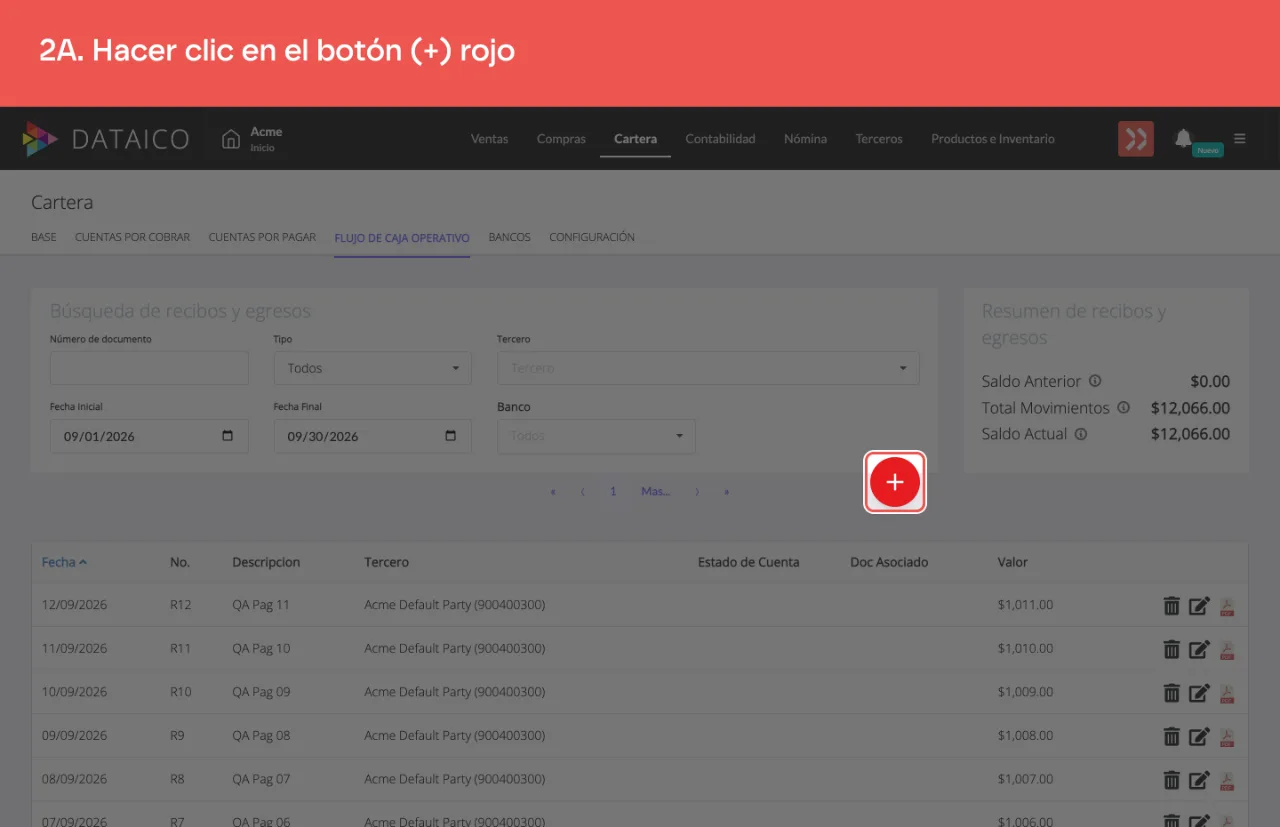Screen dimensions: 1280x827
Task: Edit receipt R11 with pencil icon
Action: tap(1199, 649)
